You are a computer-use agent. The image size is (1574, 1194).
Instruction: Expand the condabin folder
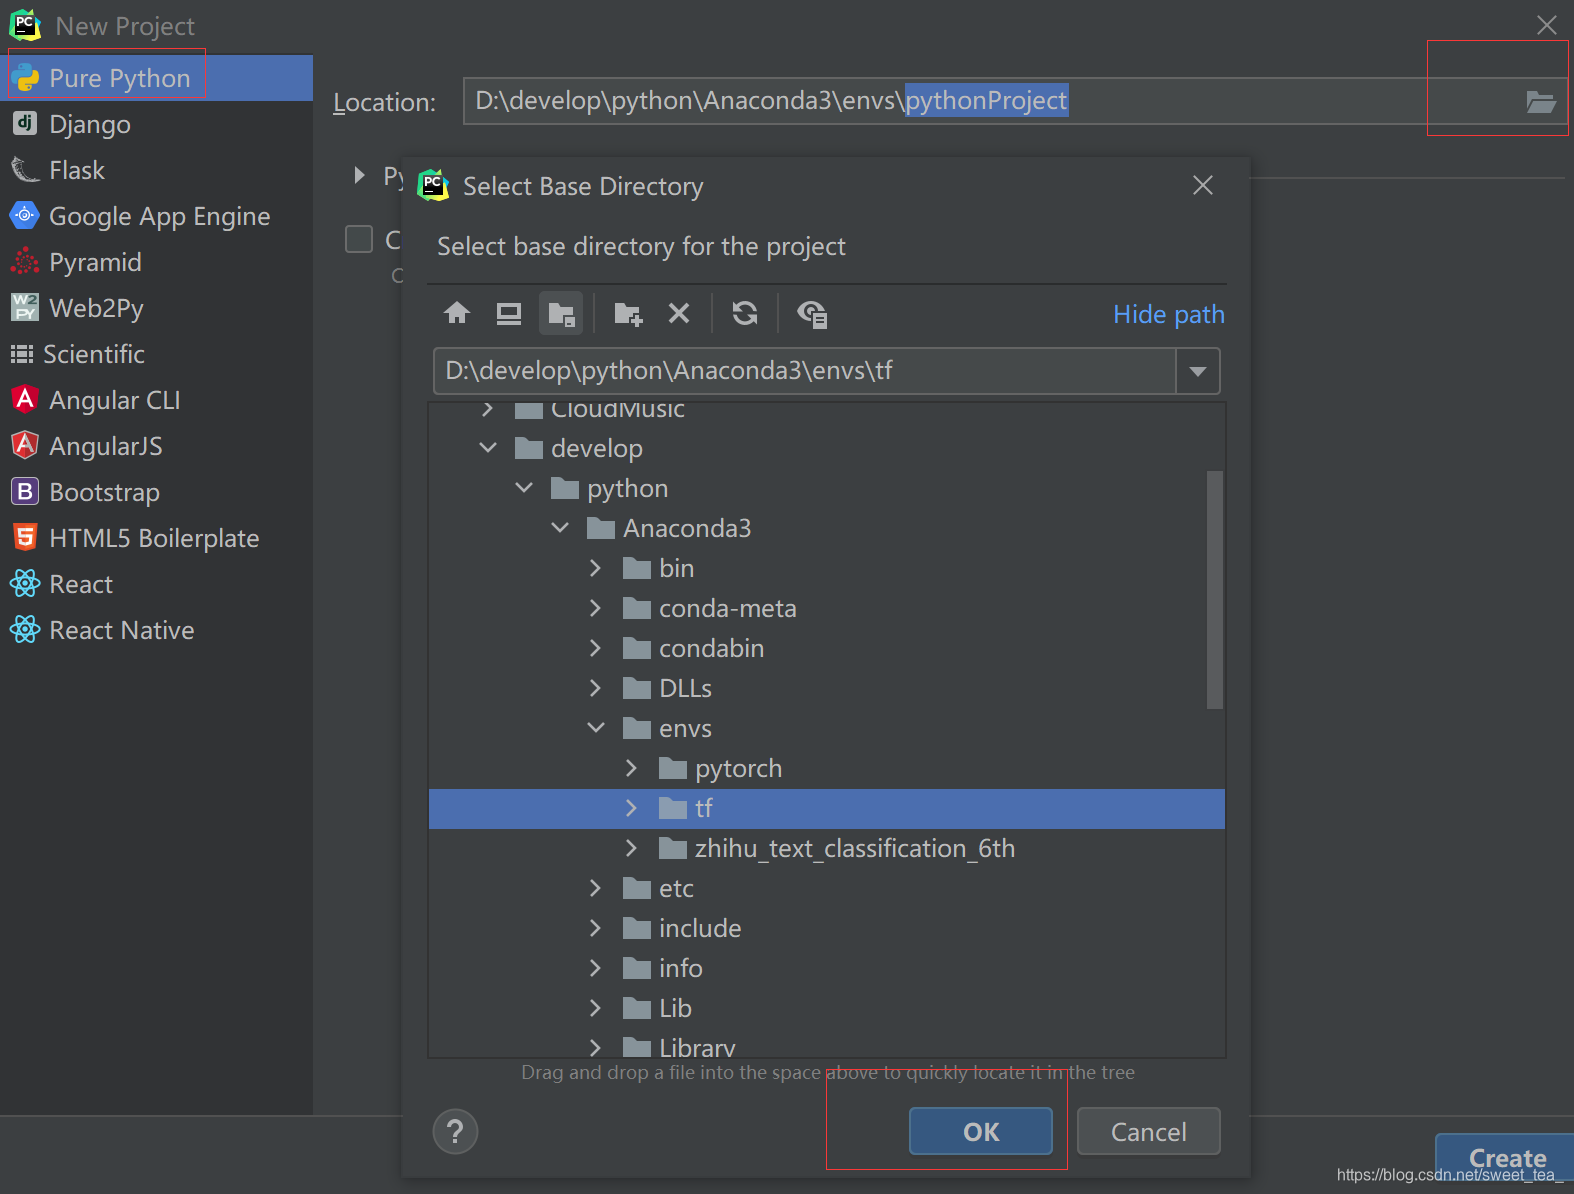coord(596,648)
